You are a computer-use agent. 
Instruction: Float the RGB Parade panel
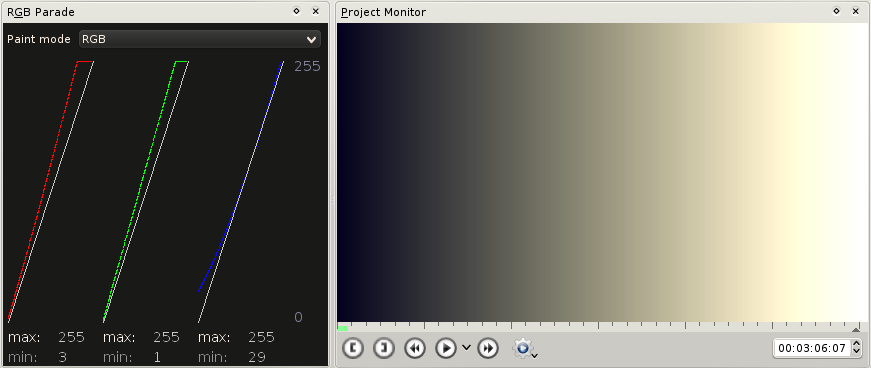(x=297, y=11)
